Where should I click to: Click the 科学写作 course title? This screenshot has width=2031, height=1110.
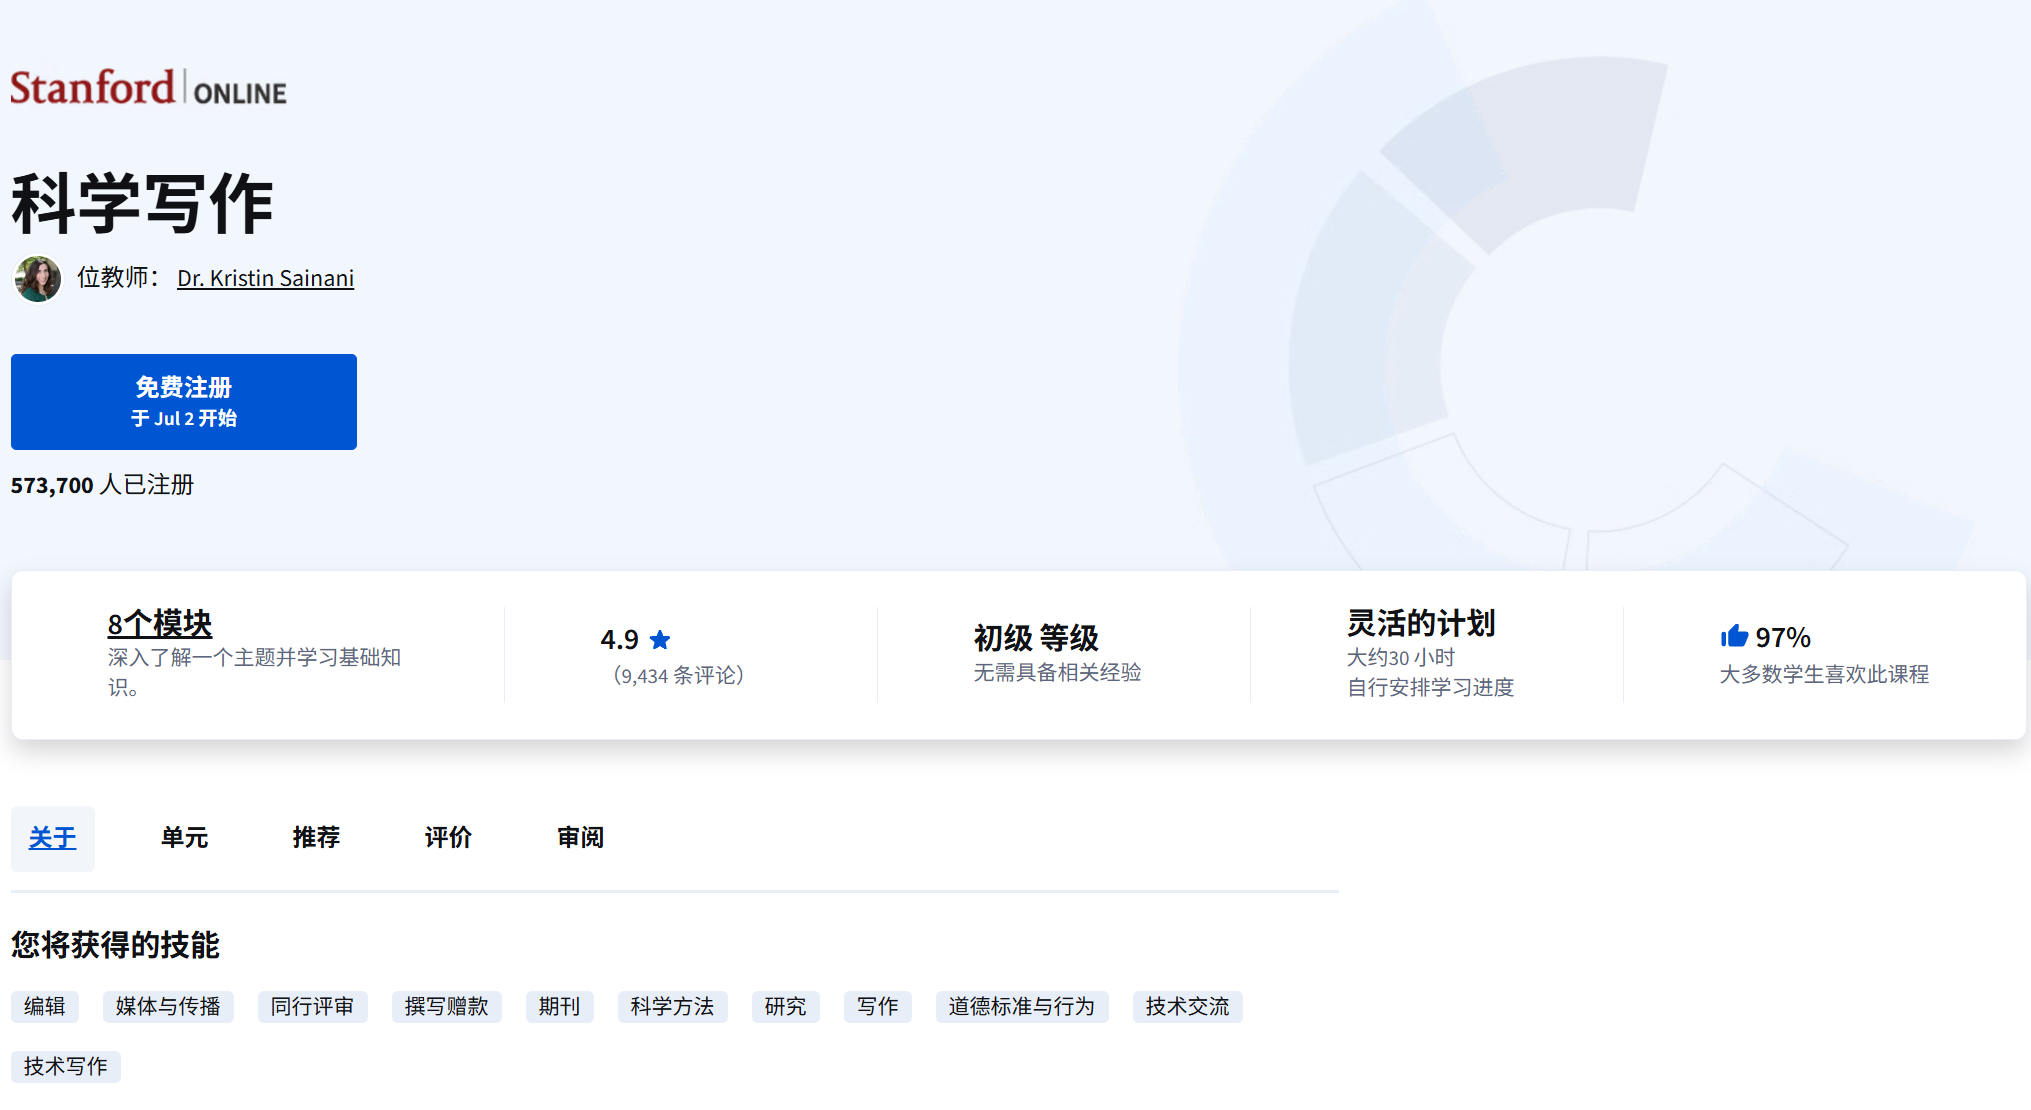pyautogui.click(x=142, y=205)
